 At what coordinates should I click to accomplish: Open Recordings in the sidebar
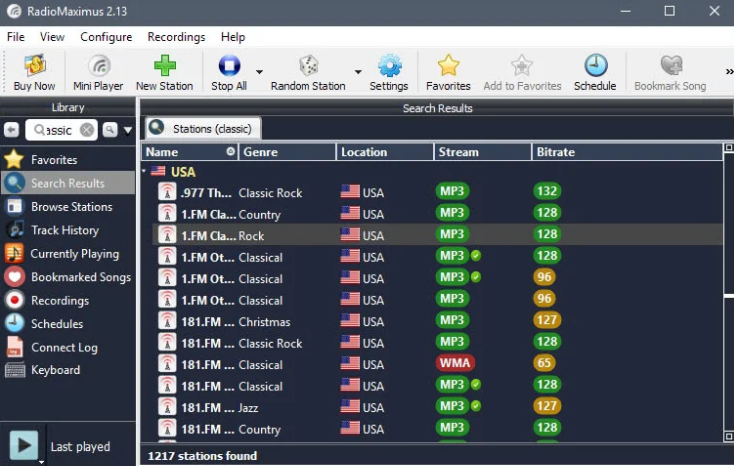pyautogui.click(x=67, y=300)
